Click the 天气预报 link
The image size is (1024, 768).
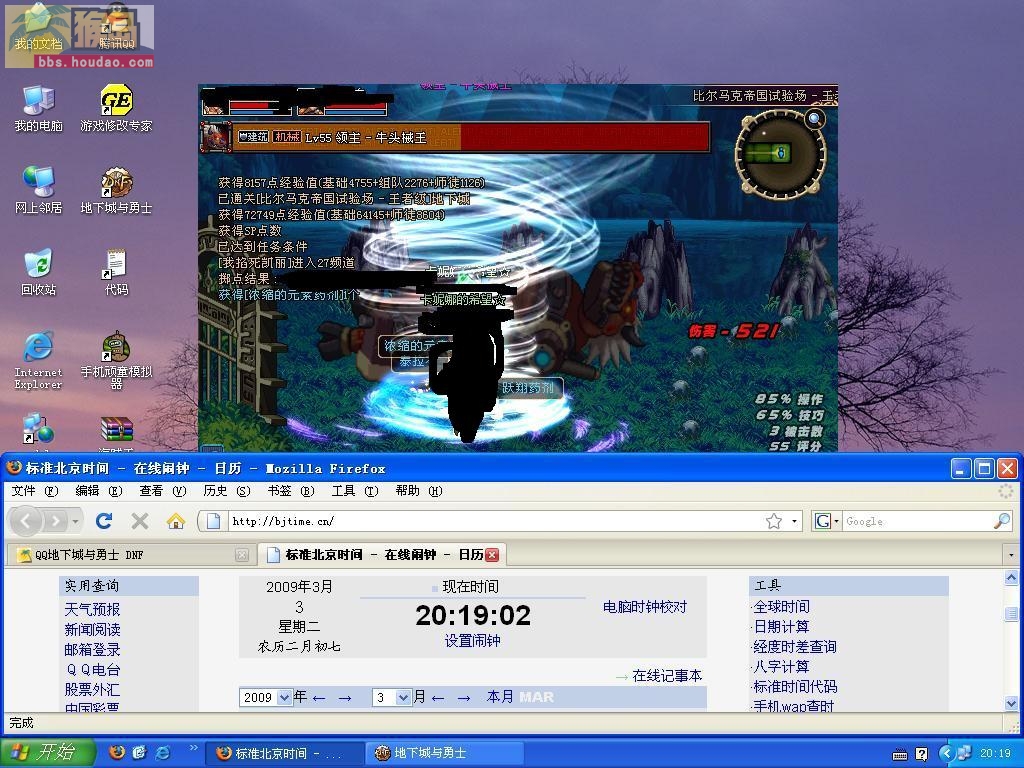tap(92, 609)
